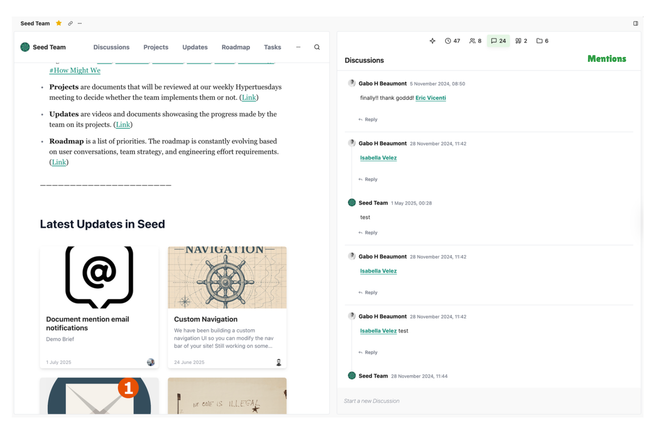Image resolution: width=650 pixels, height=423 pixels.
Task: Open the citations panel showing 2
Action: 521,41
